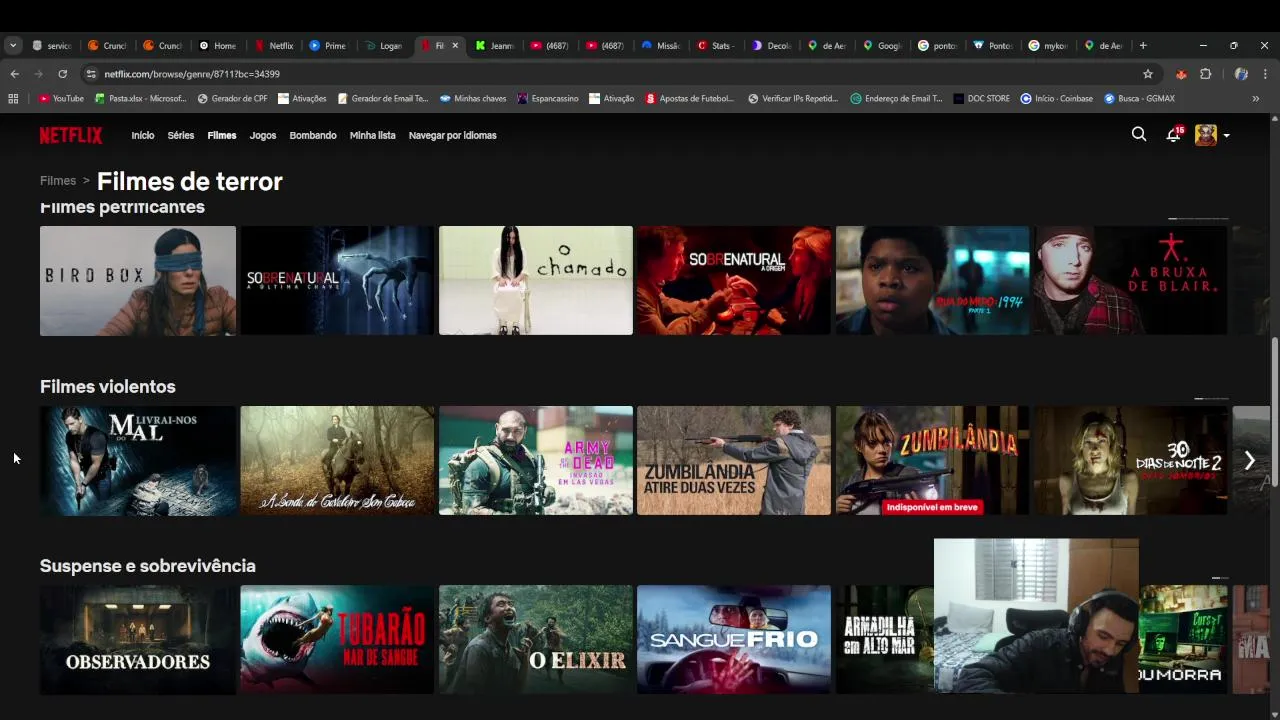Click the netflix.com address bar URL
Image resolution: width=1280 pixels, height=720 pixels.
pyautogui.click(x=192, y=74)
